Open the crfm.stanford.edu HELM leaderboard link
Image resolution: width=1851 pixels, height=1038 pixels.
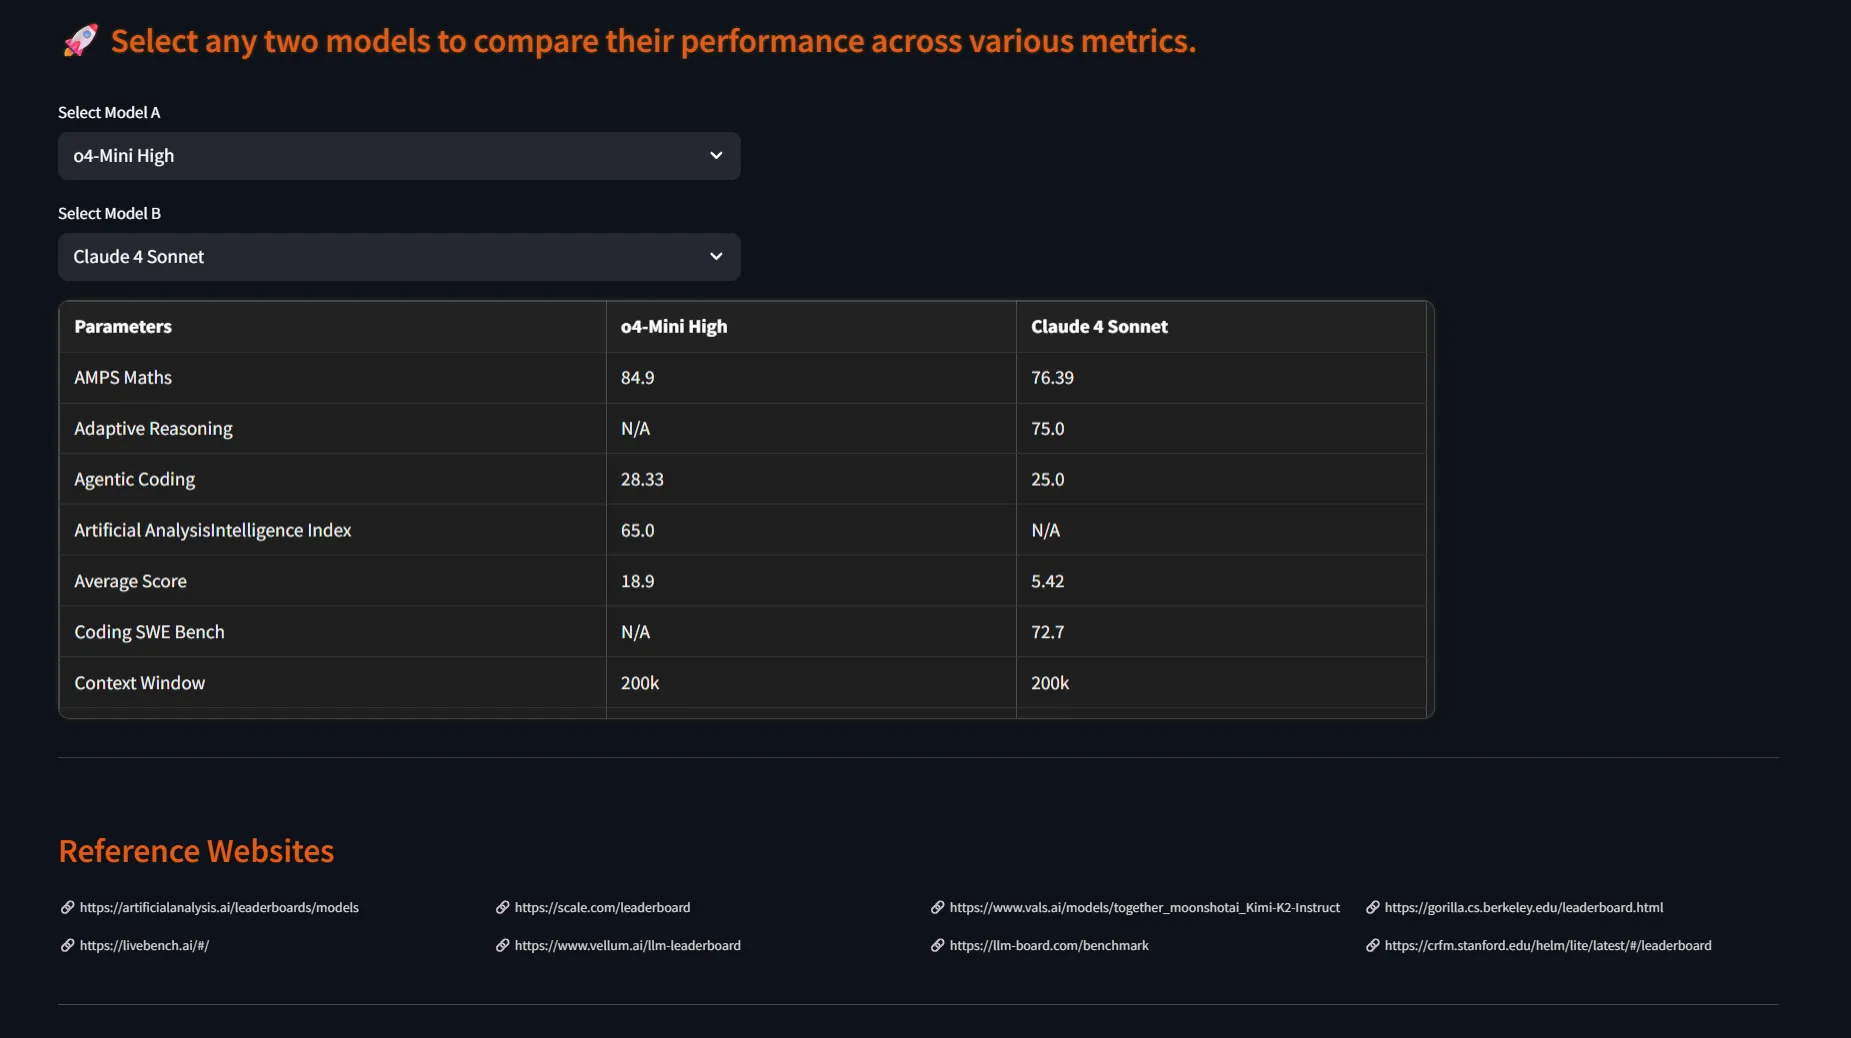1547,946
